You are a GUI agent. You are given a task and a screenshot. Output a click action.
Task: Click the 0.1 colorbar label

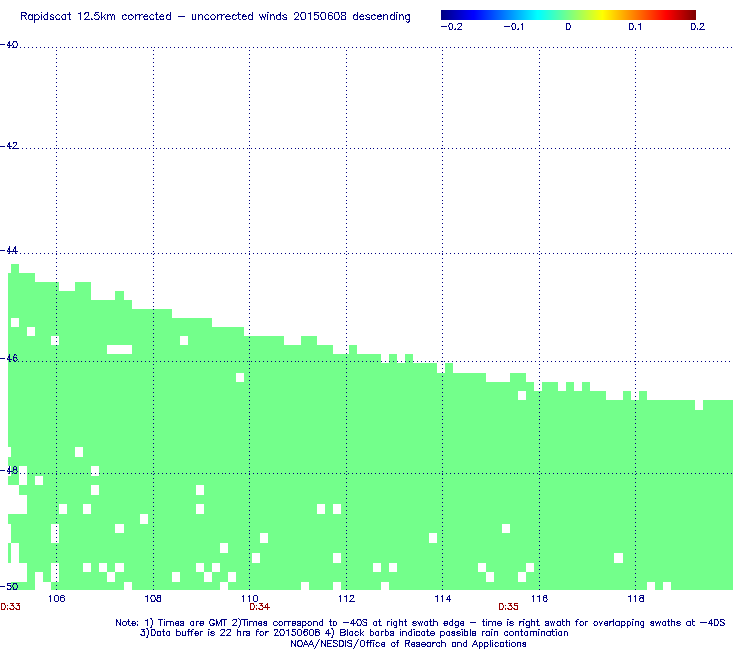point(635,27)
